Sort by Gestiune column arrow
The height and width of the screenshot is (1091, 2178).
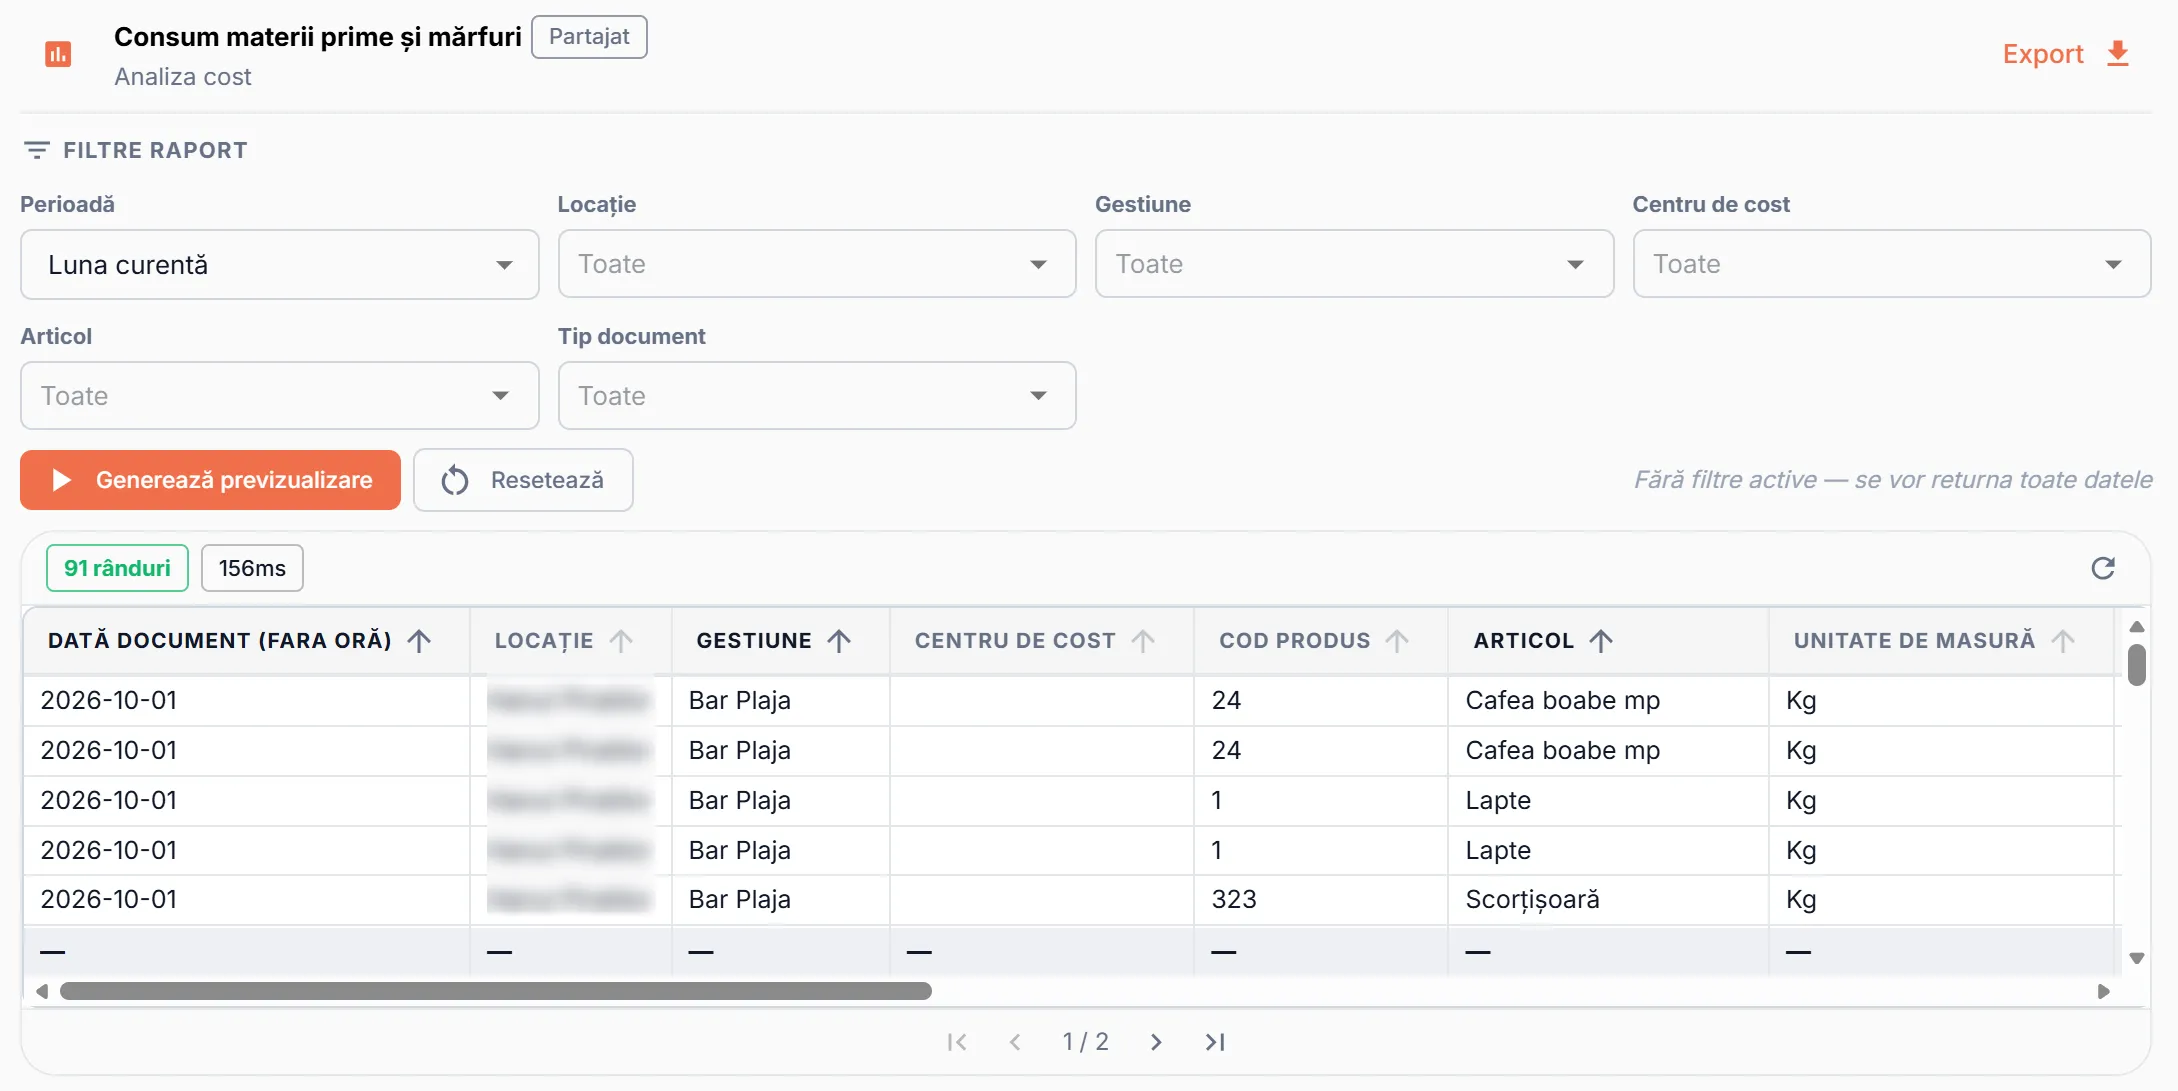(839, 641)
